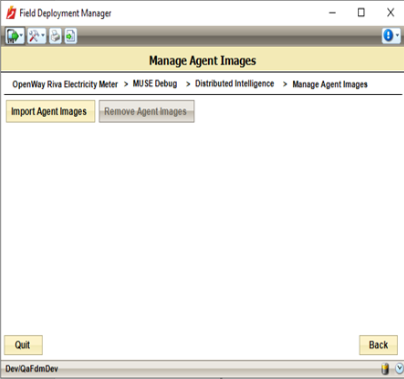Image resolution: width=404 pixels, height=379 pixels.
Task: Click the document export icon in toolbar
Action: 71,36
